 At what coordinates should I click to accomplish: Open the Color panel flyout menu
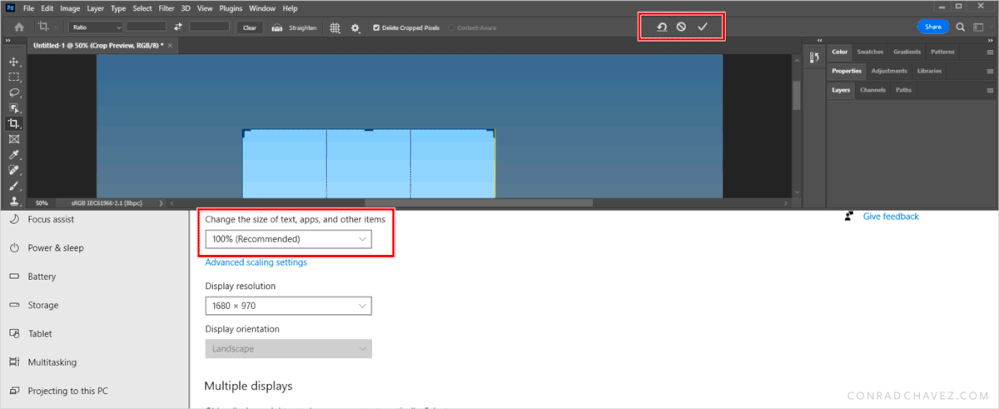point(989,52)
